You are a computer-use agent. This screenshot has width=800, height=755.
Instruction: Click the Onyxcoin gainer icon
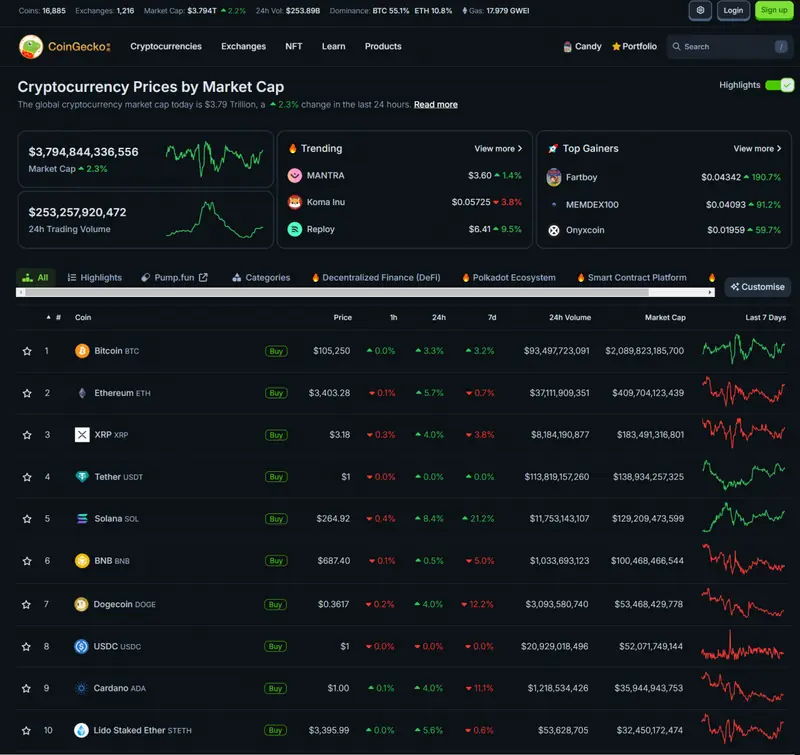point(554,230)
